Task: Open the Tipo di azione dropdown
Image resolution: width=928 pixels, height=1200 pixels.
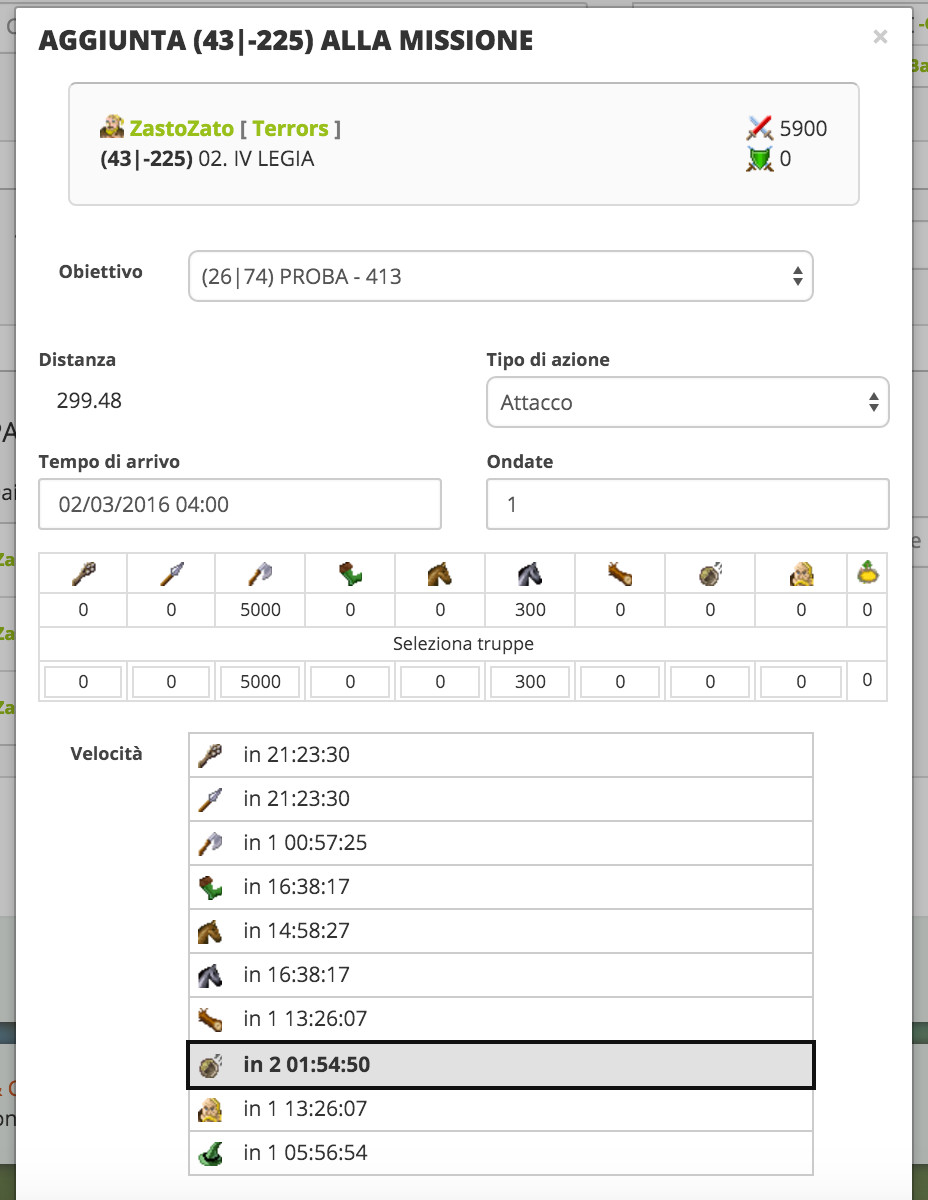Action: pyautogui.click(x=687, y=402)
